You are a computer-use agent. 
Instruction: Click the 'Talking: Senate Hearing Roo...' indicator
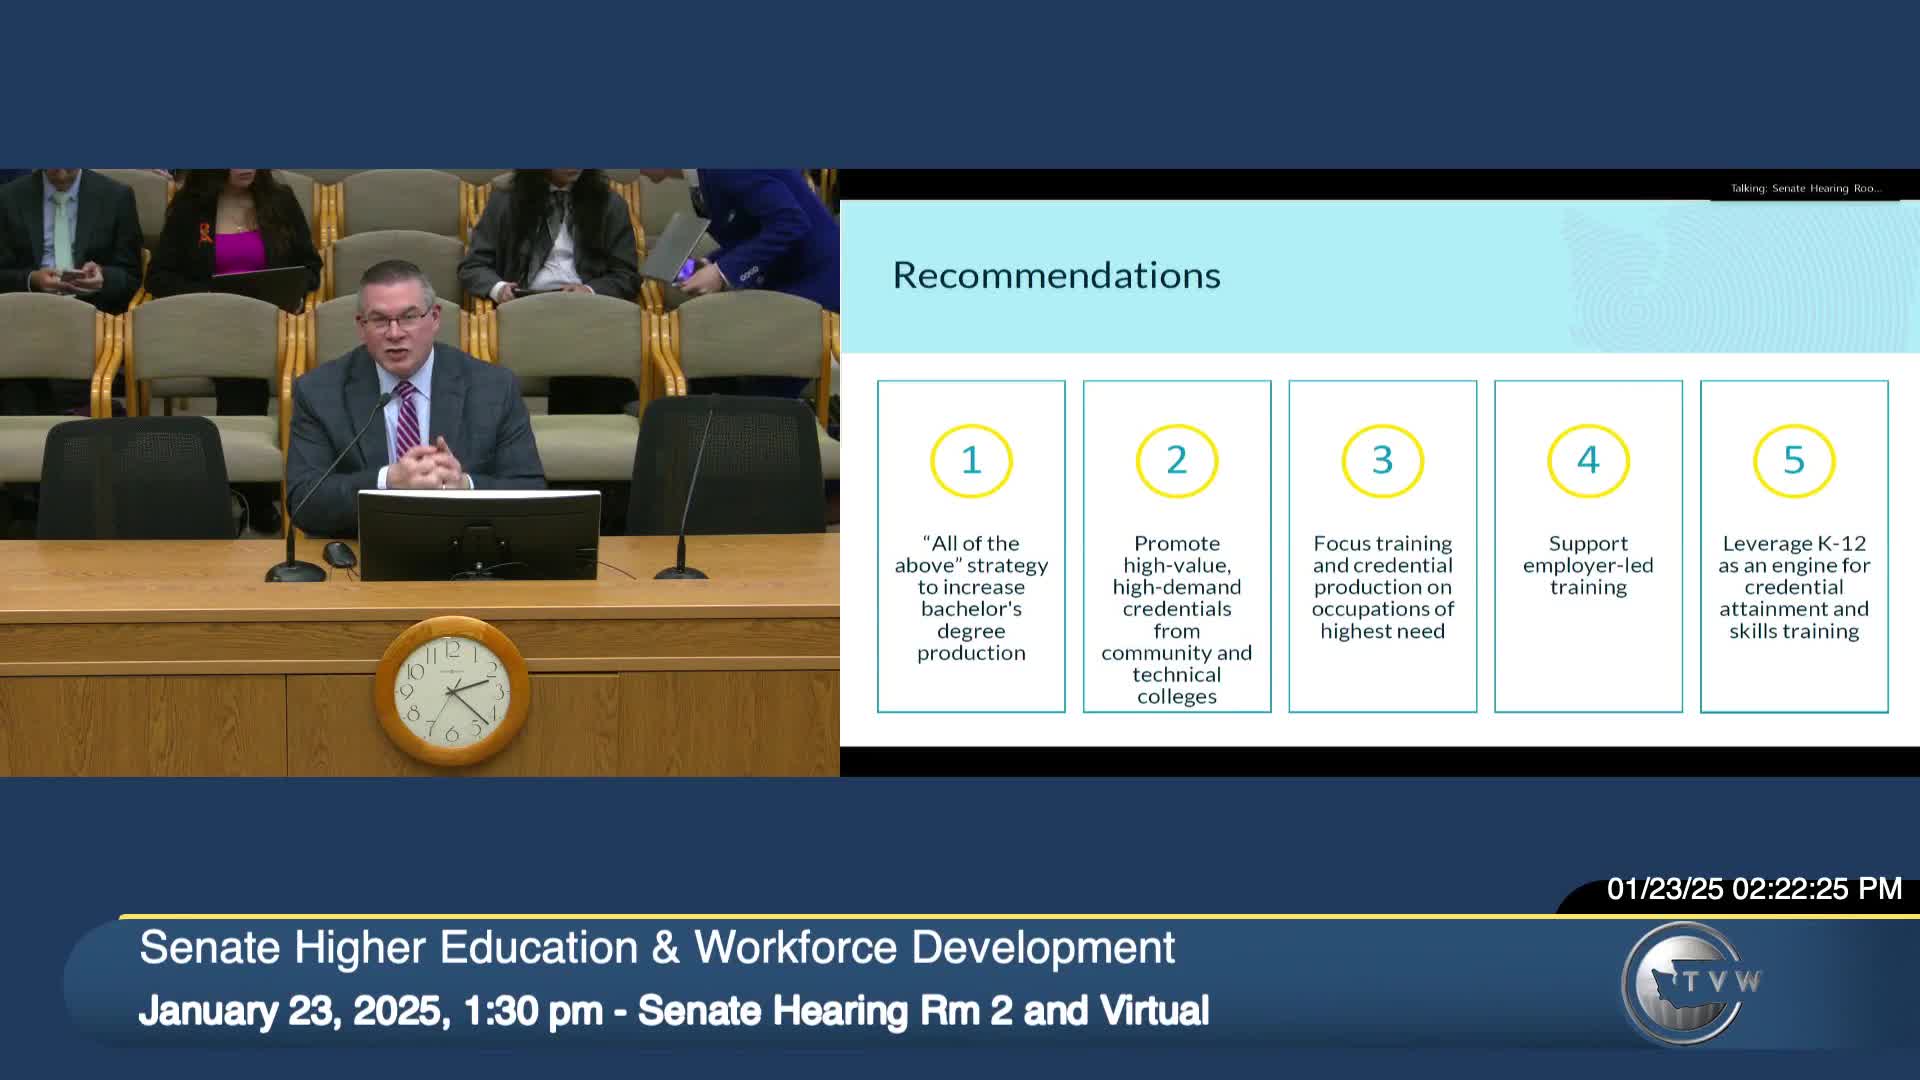tap(1805, 188)
